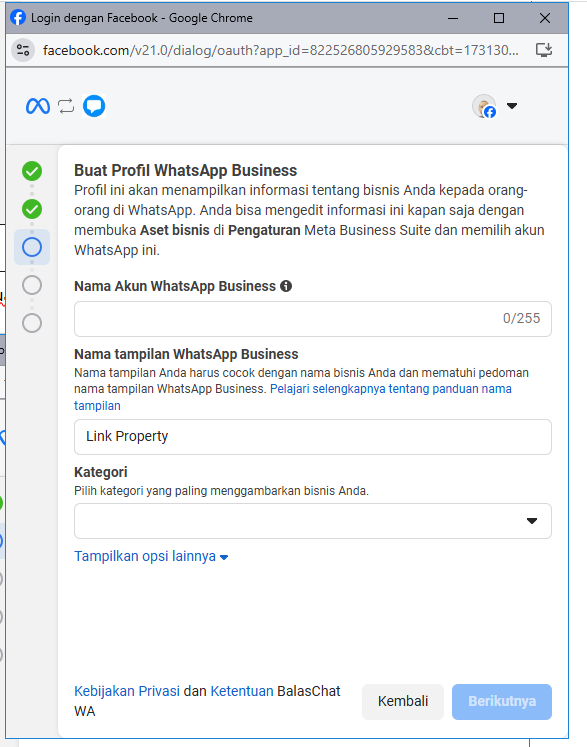Close the Login dengan Facebook window
Screen dimensions: 587x747
click(545, 18)
